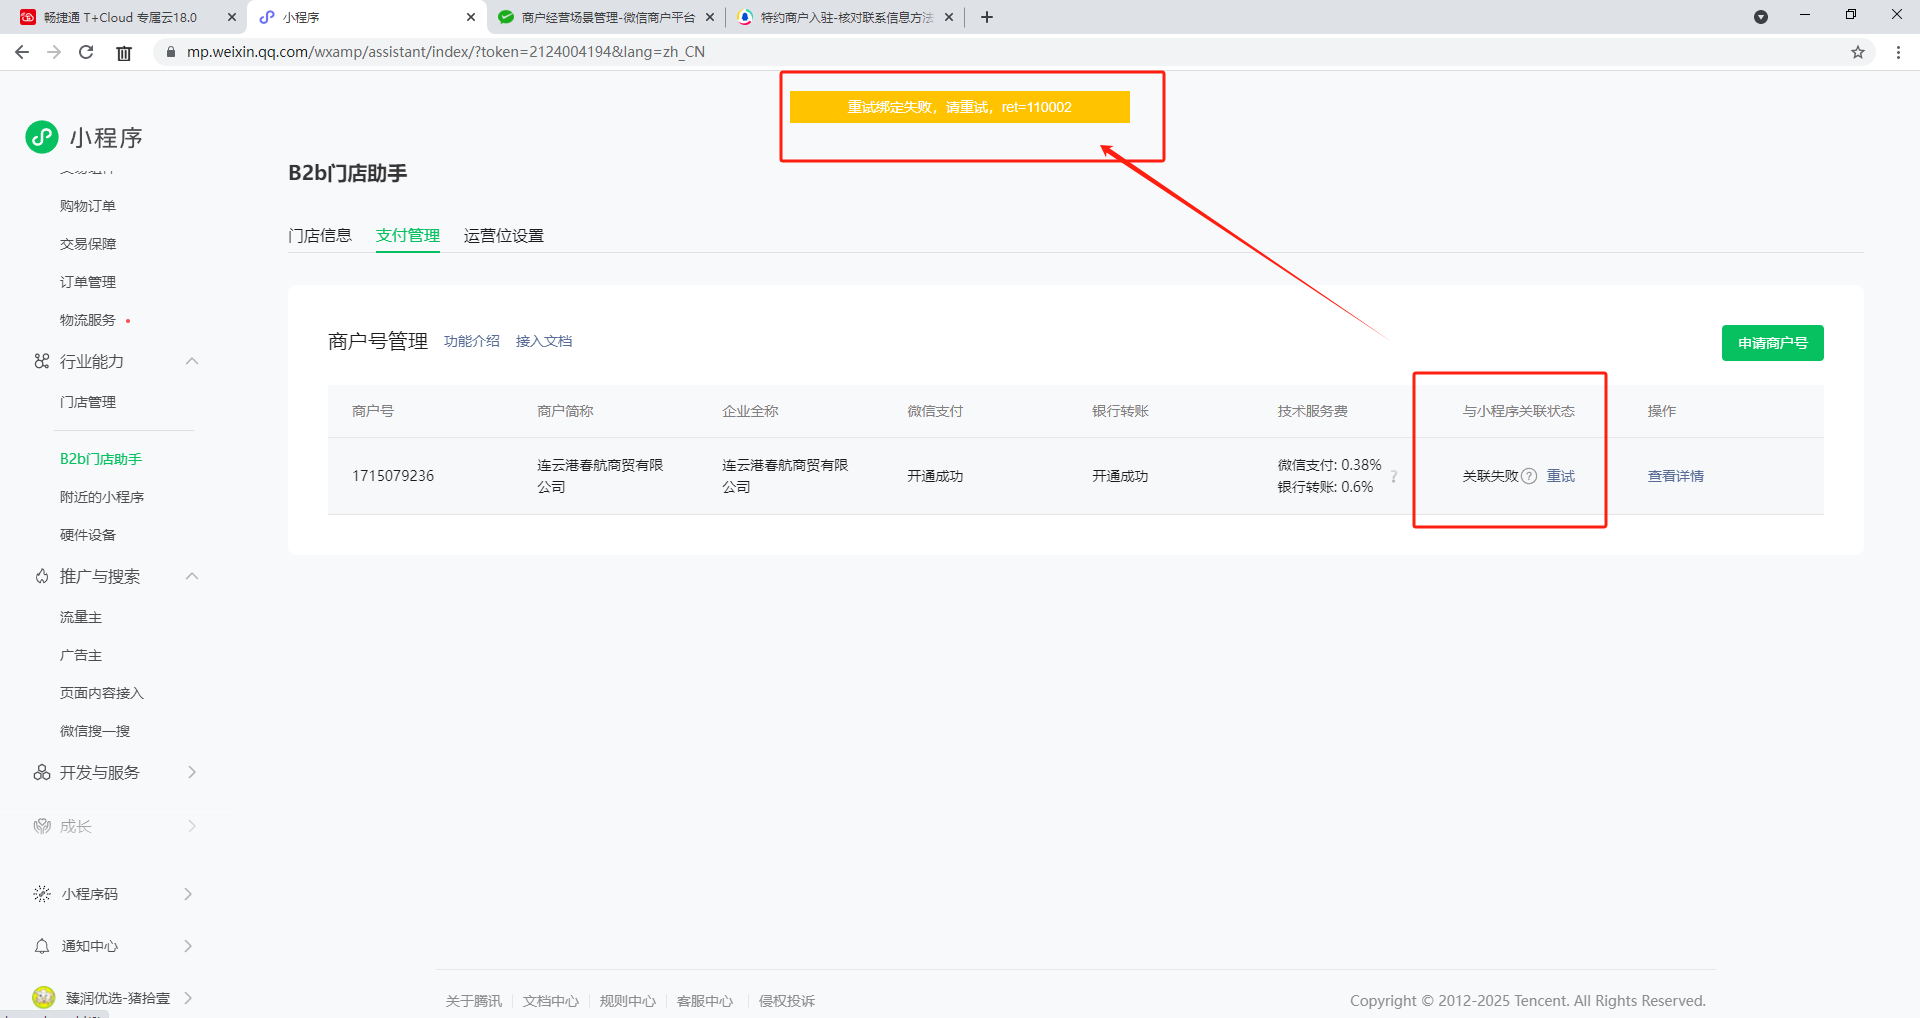The height and width of the screenshot is (1018, 1920).
Task: Bookmark this page with the star icon
Action: [x=1857, y=52]
